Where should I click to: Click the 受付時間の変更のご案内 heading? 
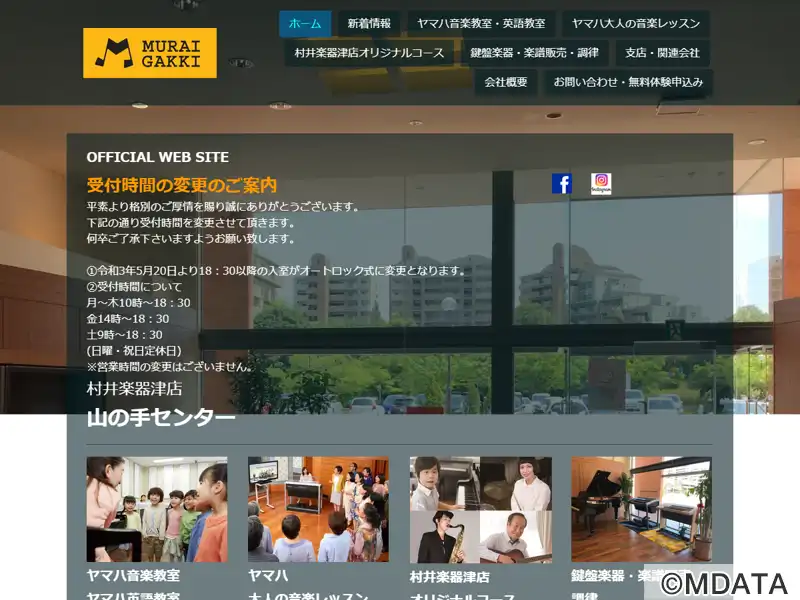[182, 185]
